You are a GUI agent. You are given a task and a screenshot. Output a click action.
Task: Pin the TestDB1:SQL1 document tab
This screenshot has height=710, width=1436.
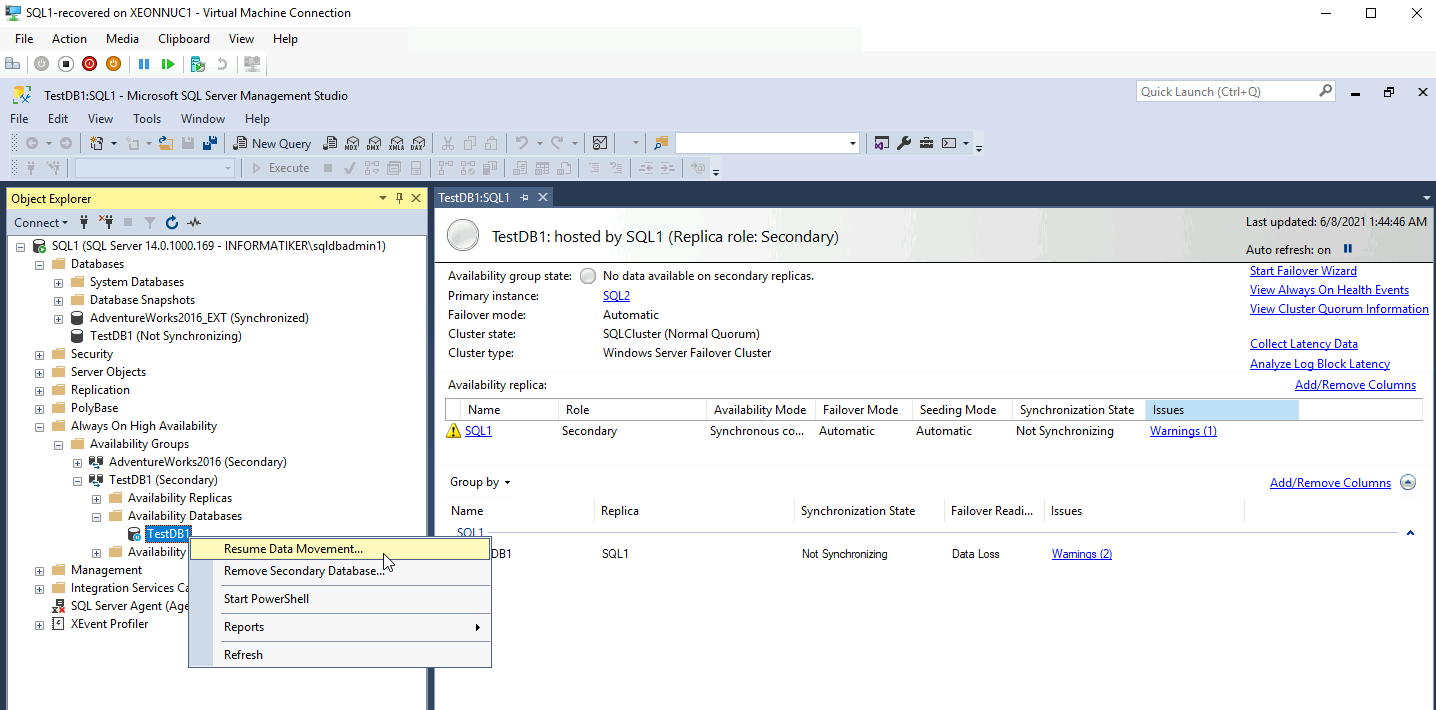[x=524, y=197]
